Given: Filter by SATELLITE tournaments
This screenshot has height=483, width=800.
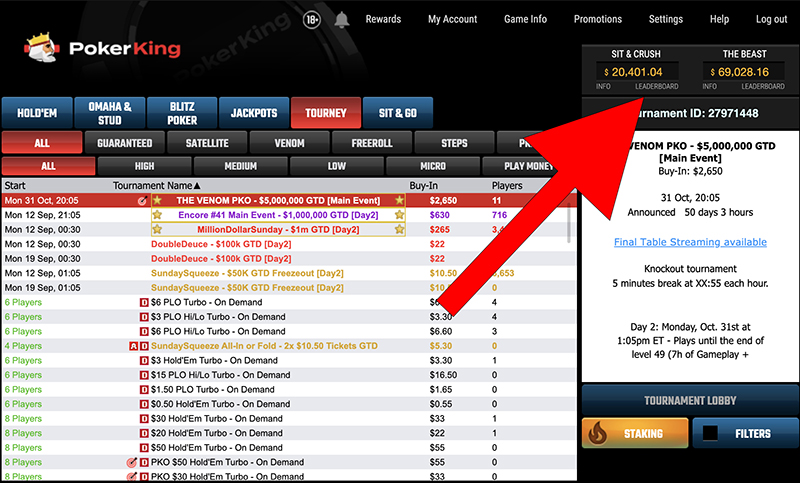Looking at the screenshot, I should point(207,143).
